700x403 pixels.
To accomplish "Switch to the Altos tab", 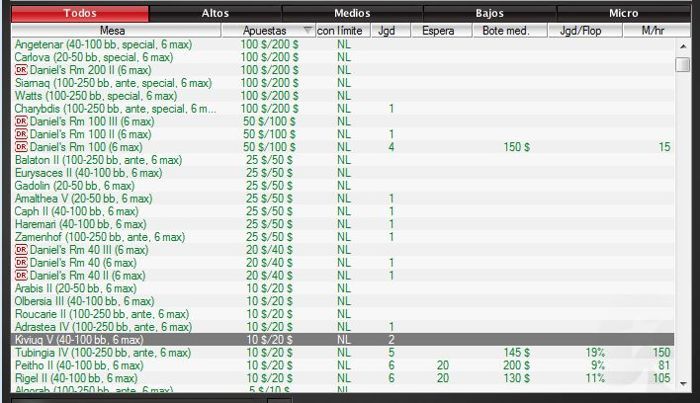I will (x=215, y=13).
